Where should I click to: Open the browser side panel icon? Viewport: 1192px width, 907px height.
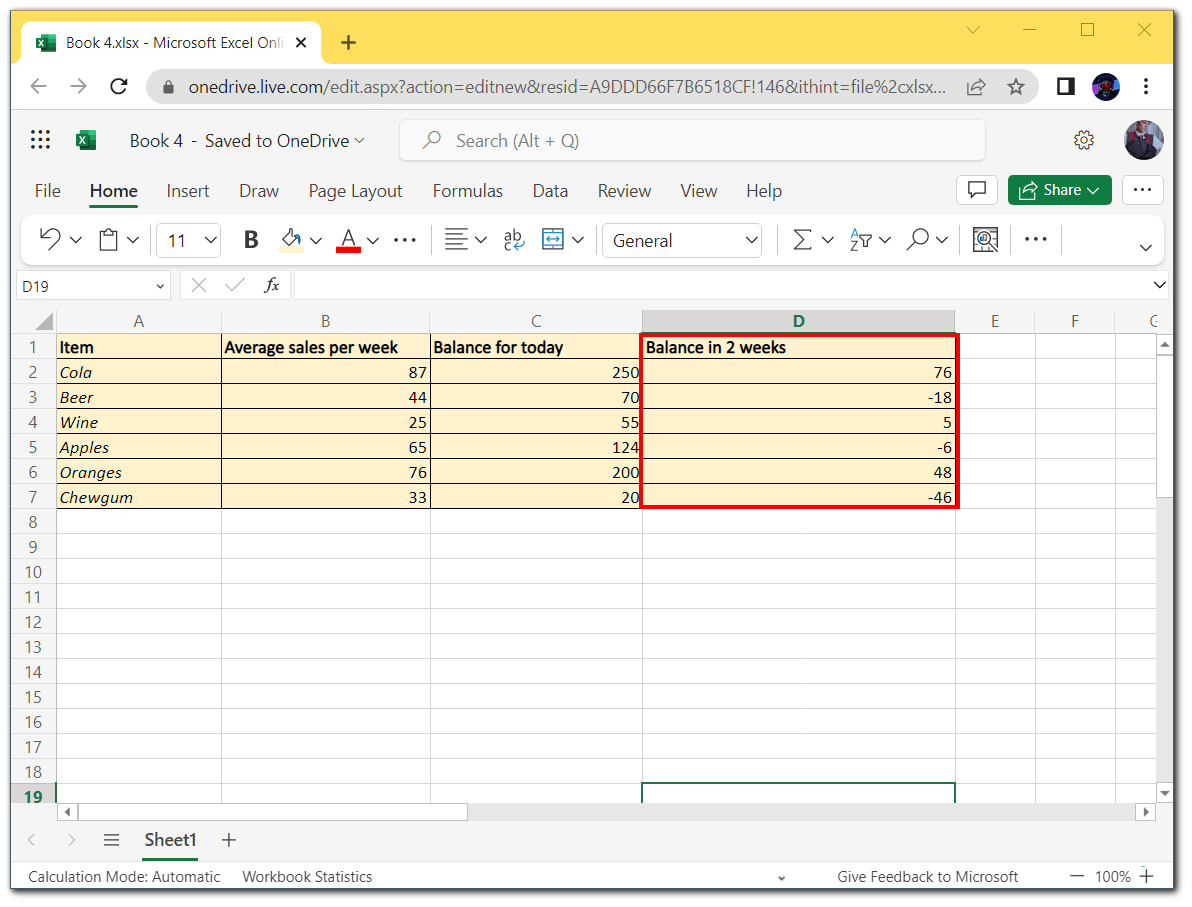(1066, 87)
